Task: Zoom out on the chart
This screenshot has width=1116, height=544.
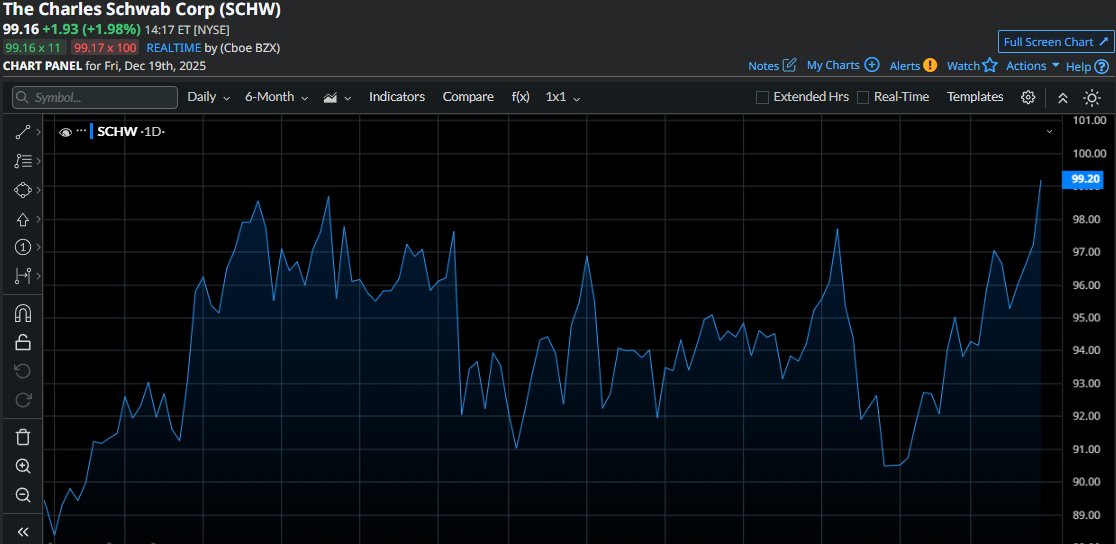Action: coord(23,496)
